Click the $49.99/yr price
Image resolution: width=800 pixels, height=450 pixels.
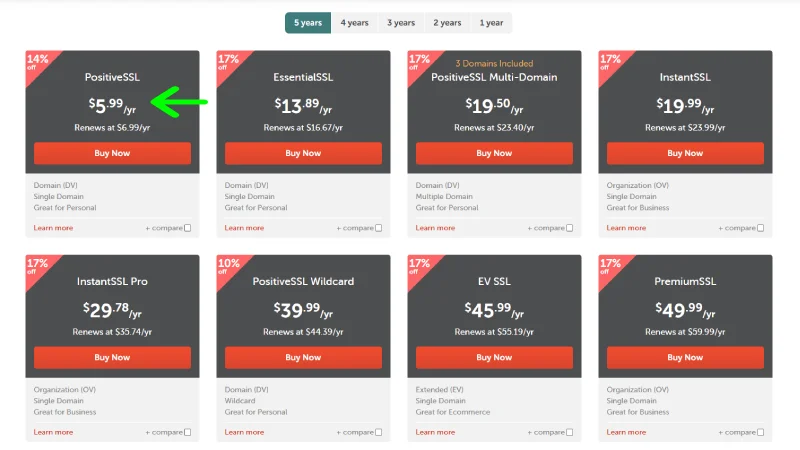(685, 310)
